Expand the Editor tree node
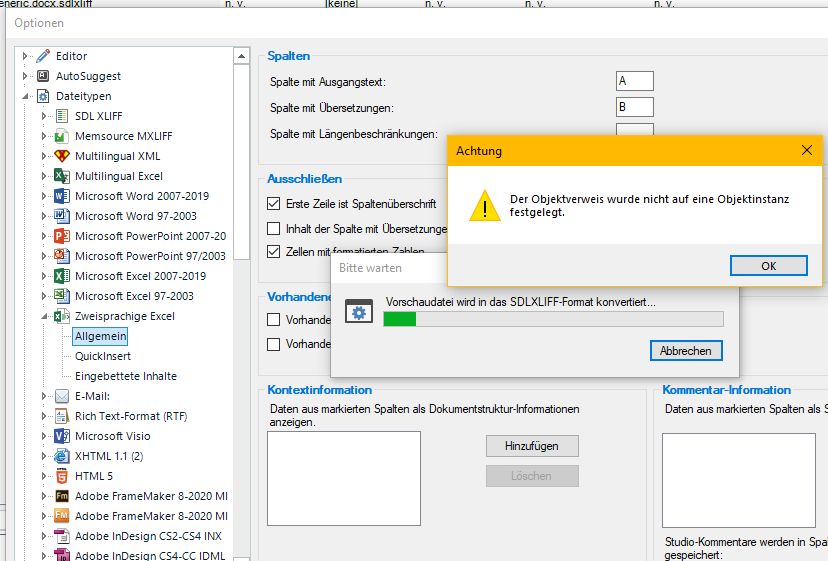Viewport: 828px width, 561px height. [24, 56]
